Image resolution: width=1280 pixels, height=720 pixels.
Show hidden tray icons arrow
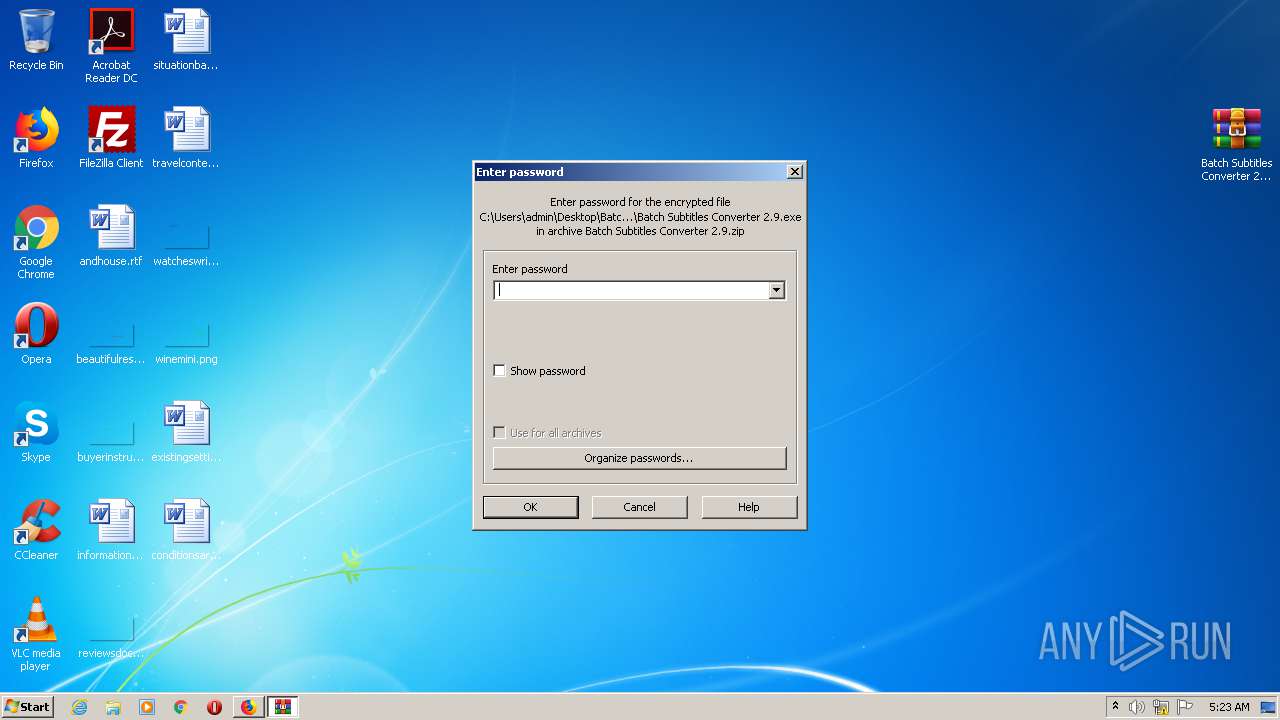(x=1115, y=707)
